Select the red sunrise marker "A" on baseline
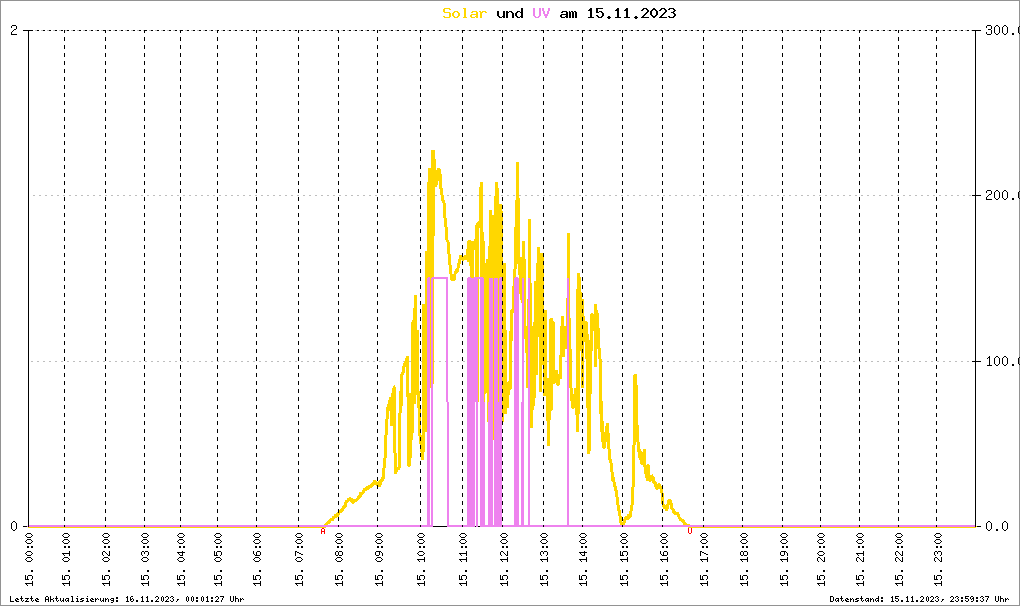1020x606 pixels. tap(323, 531)
